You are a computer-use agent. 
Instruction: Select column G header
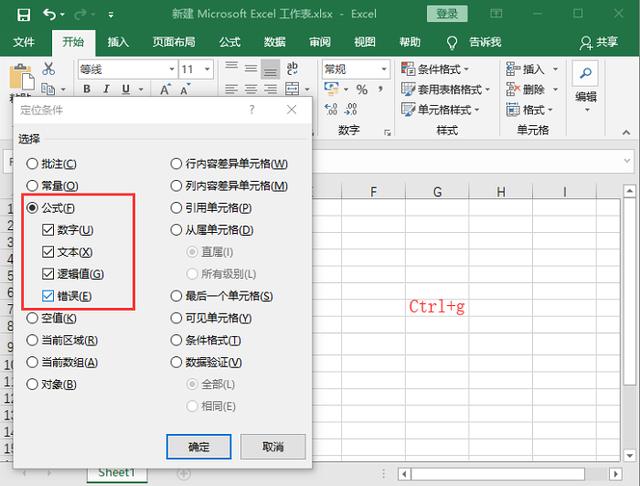click(x=437, y=191)
